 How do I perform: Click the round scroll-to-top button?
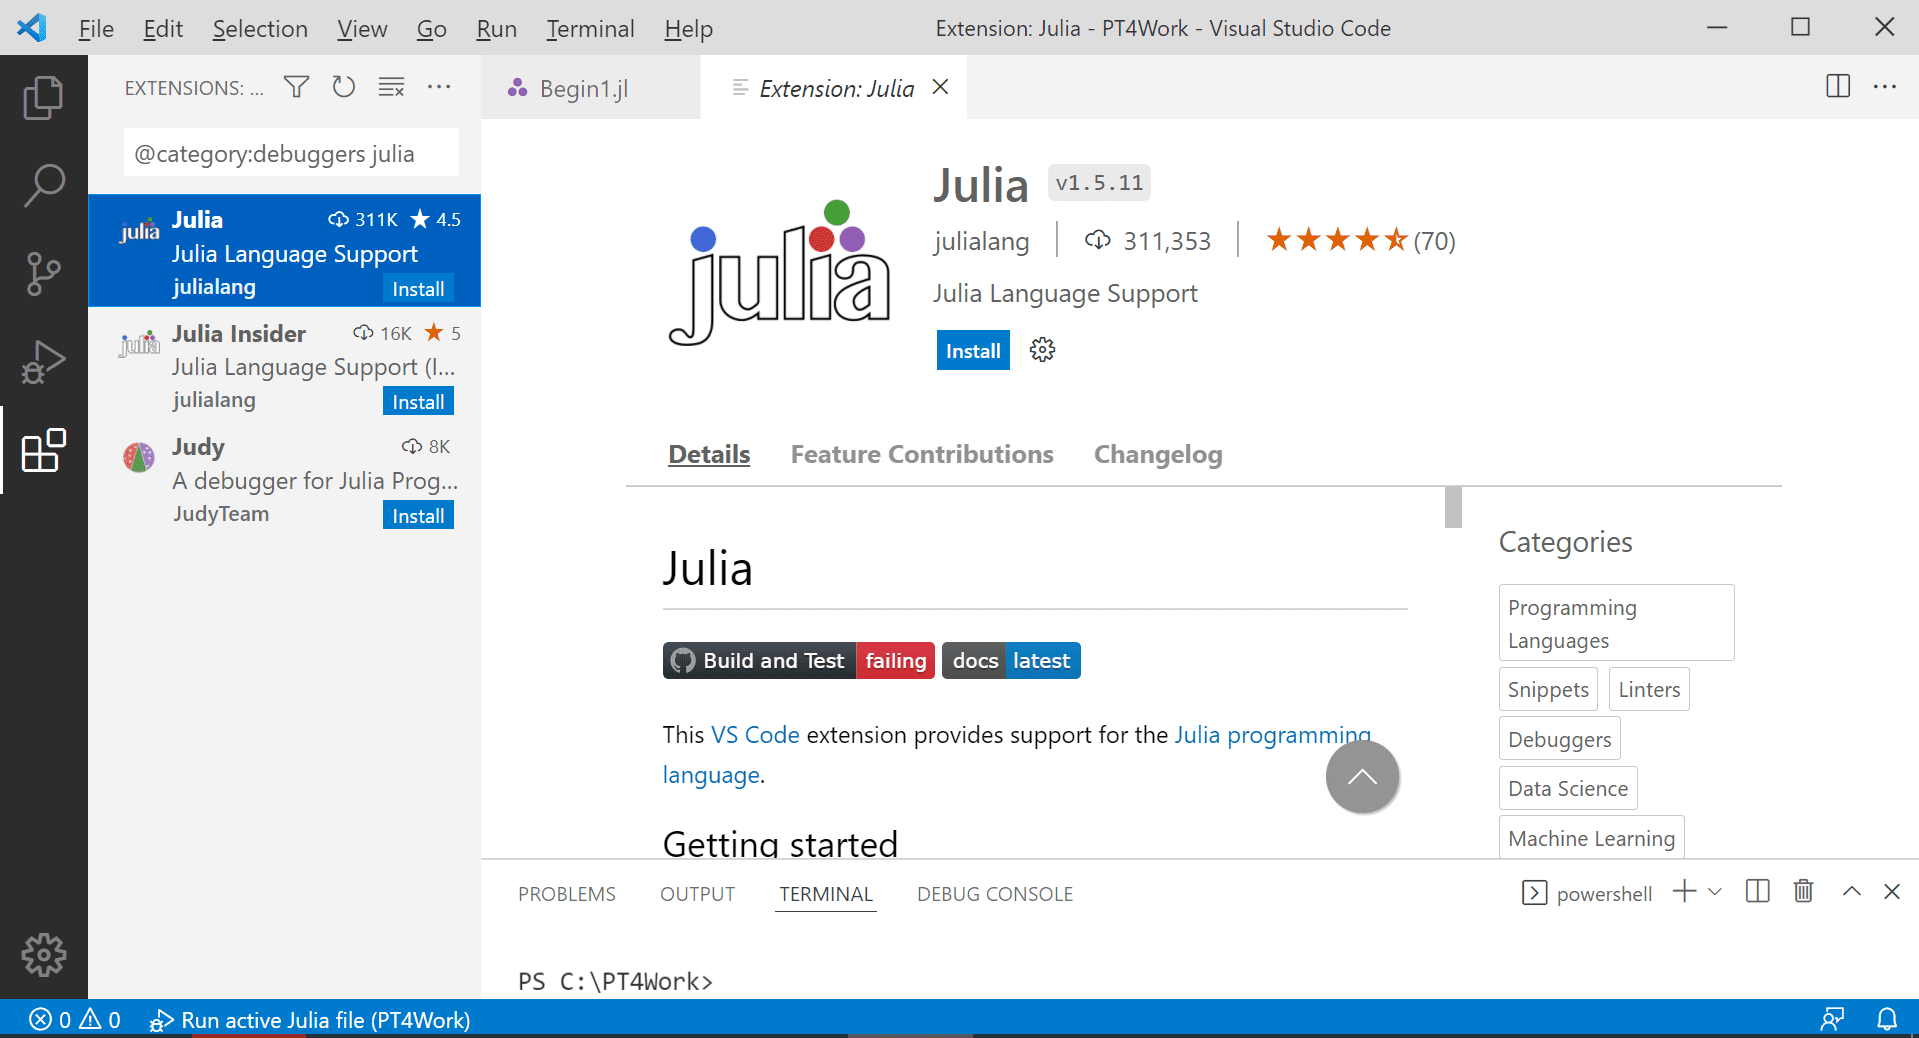pyautogui.click(x=1362, y=777)
